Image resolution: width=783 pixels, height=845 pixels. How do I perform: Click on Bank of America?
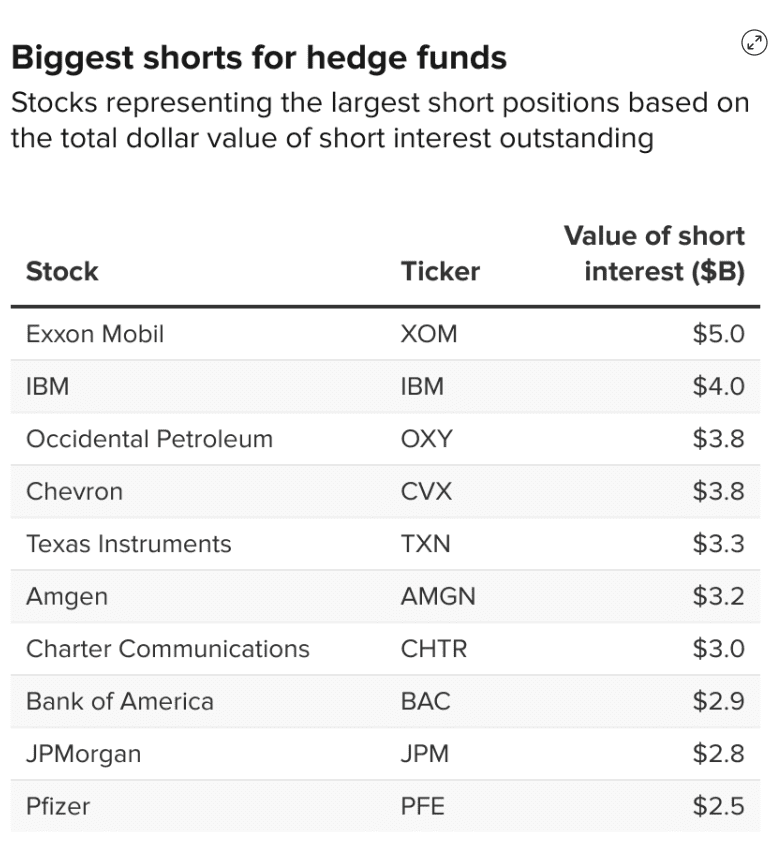point(120,701)
